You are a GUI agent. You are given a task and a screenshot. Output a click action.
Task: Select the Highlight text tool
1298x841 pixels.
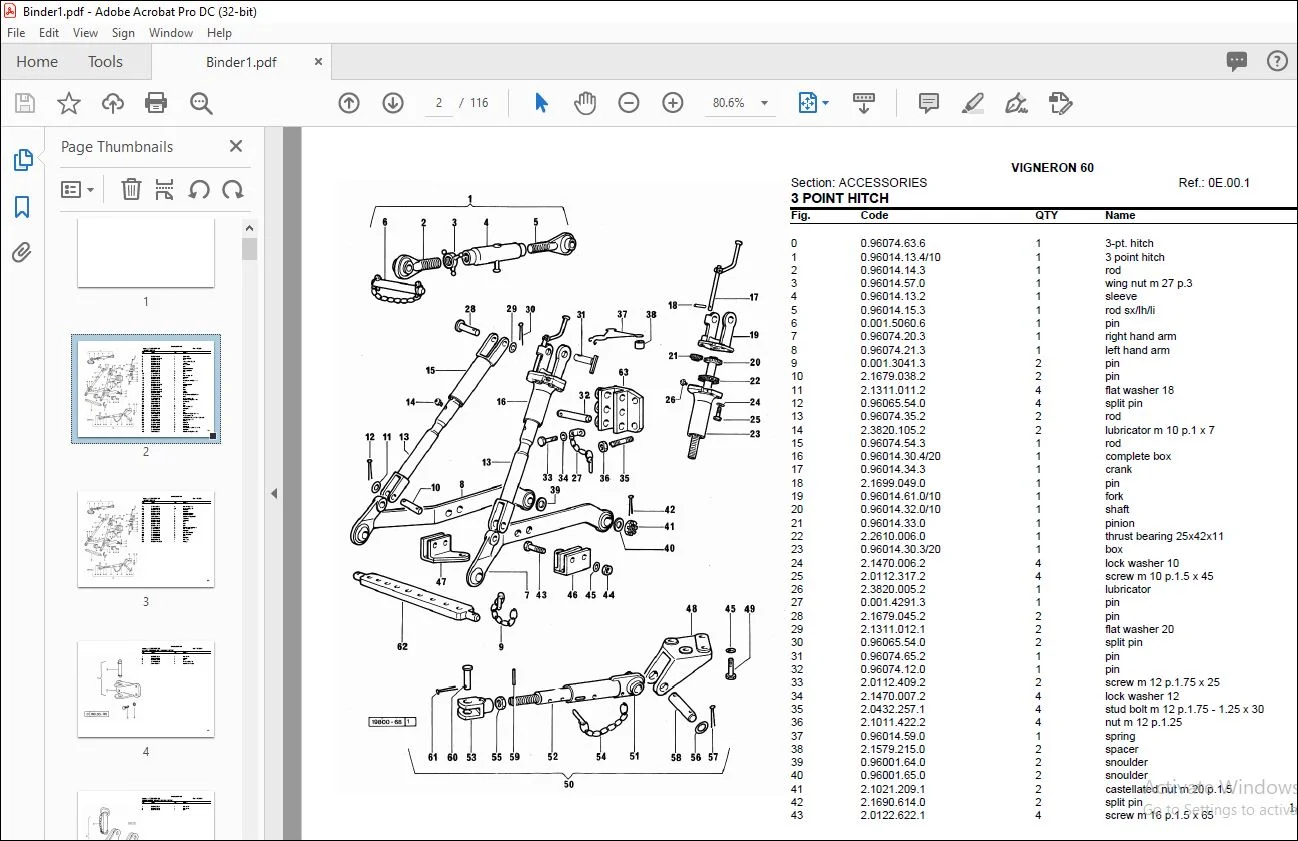973,103
